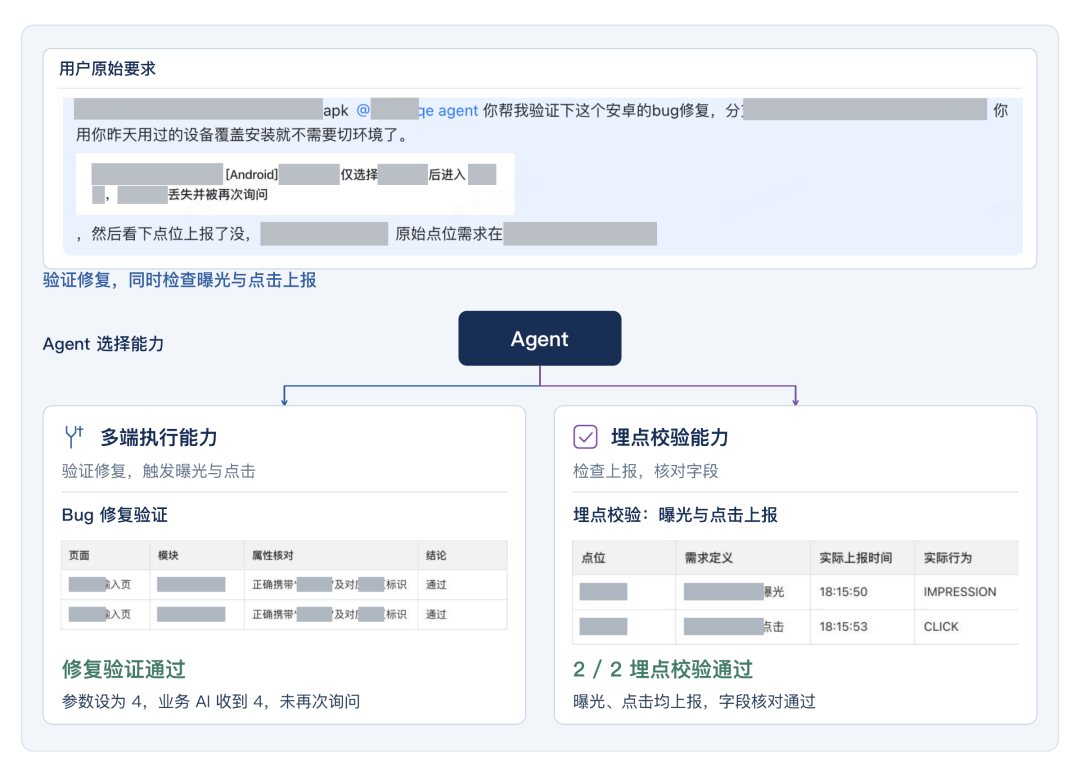The height and width of the screenshot is (775, 1080).
Task: Click the 多端执行能力 card title
Action: pos(159,437)
